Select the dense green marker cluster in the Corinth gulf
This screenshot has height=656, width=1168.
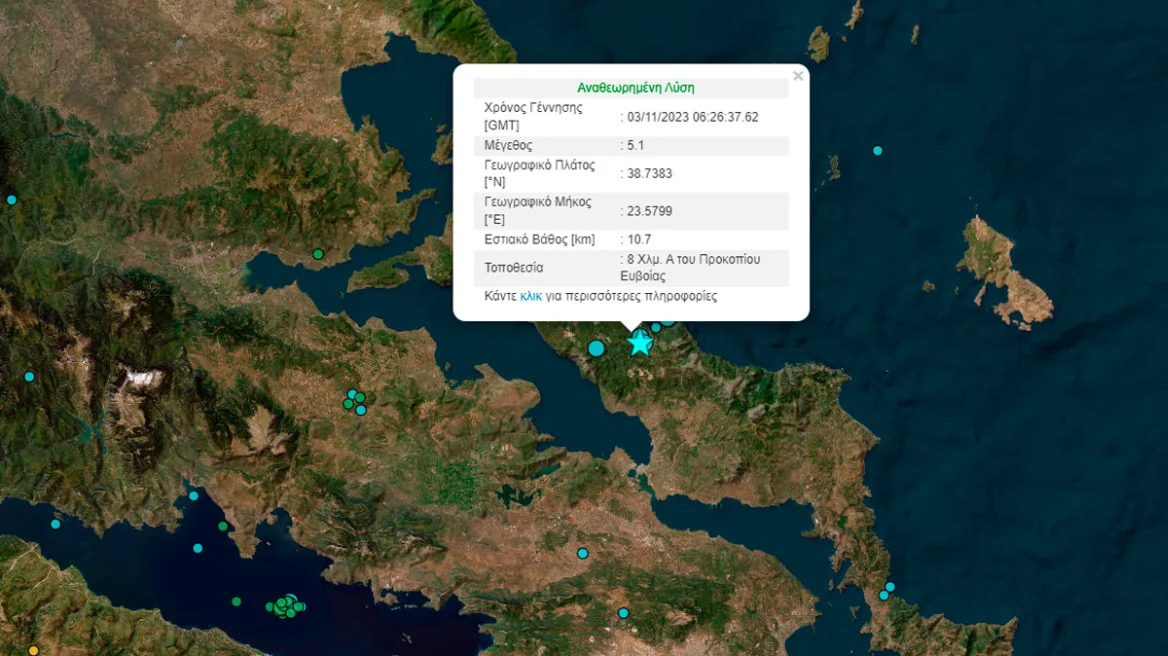286,606
